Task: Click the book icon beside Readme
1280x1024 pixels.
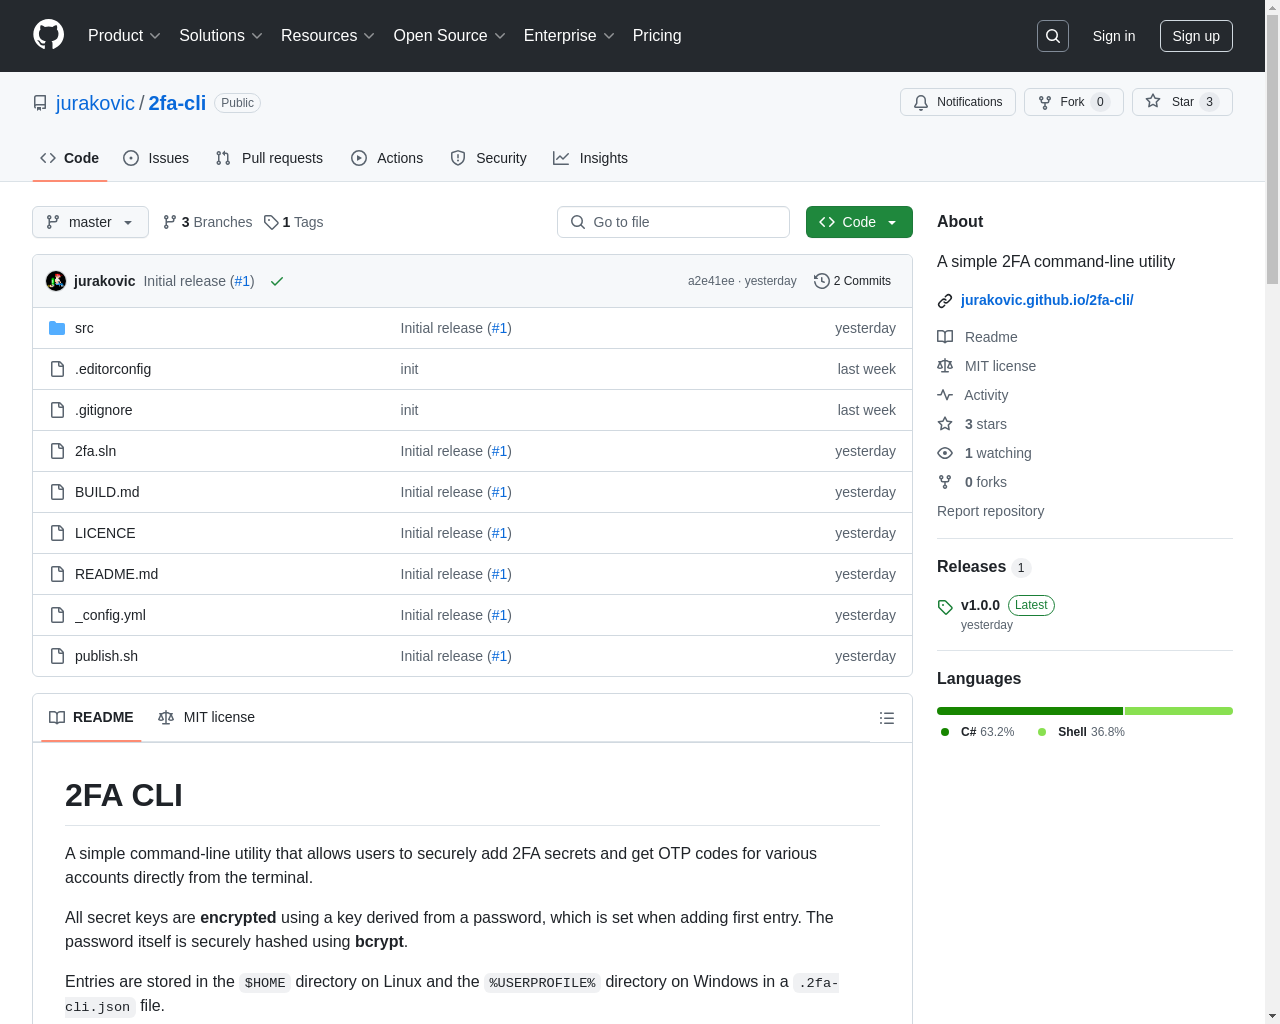Action: click(x=945, y=337)
